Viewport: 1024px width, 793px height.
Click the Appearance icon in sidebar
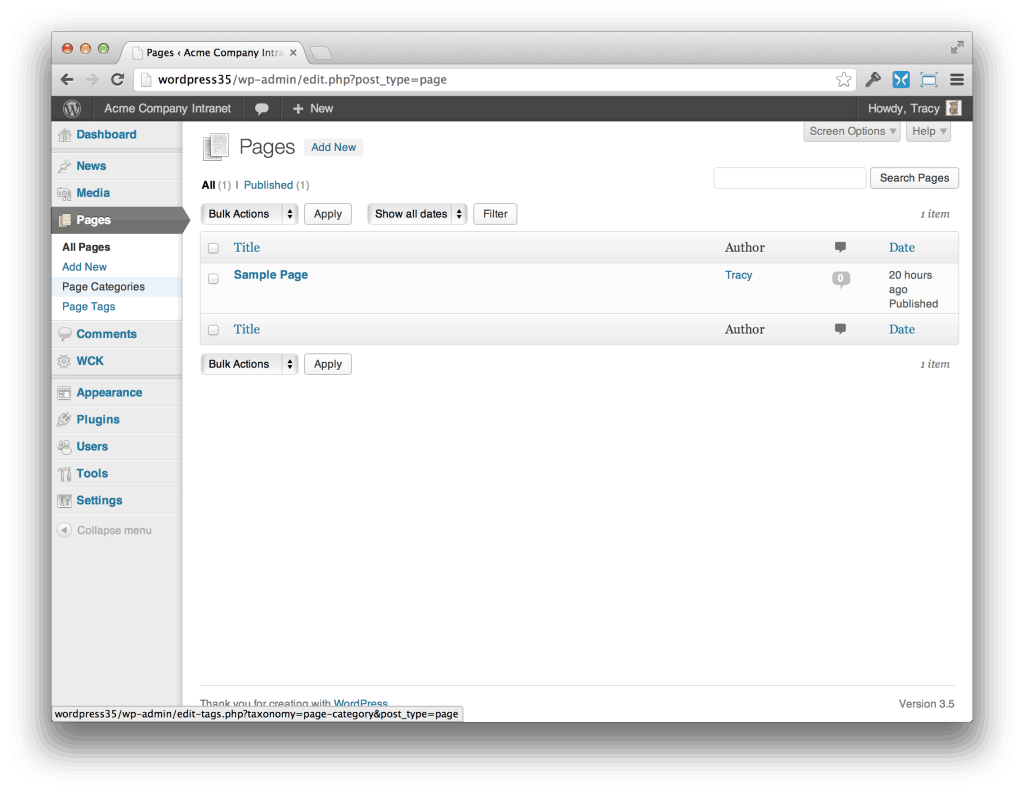coord(64,393)
